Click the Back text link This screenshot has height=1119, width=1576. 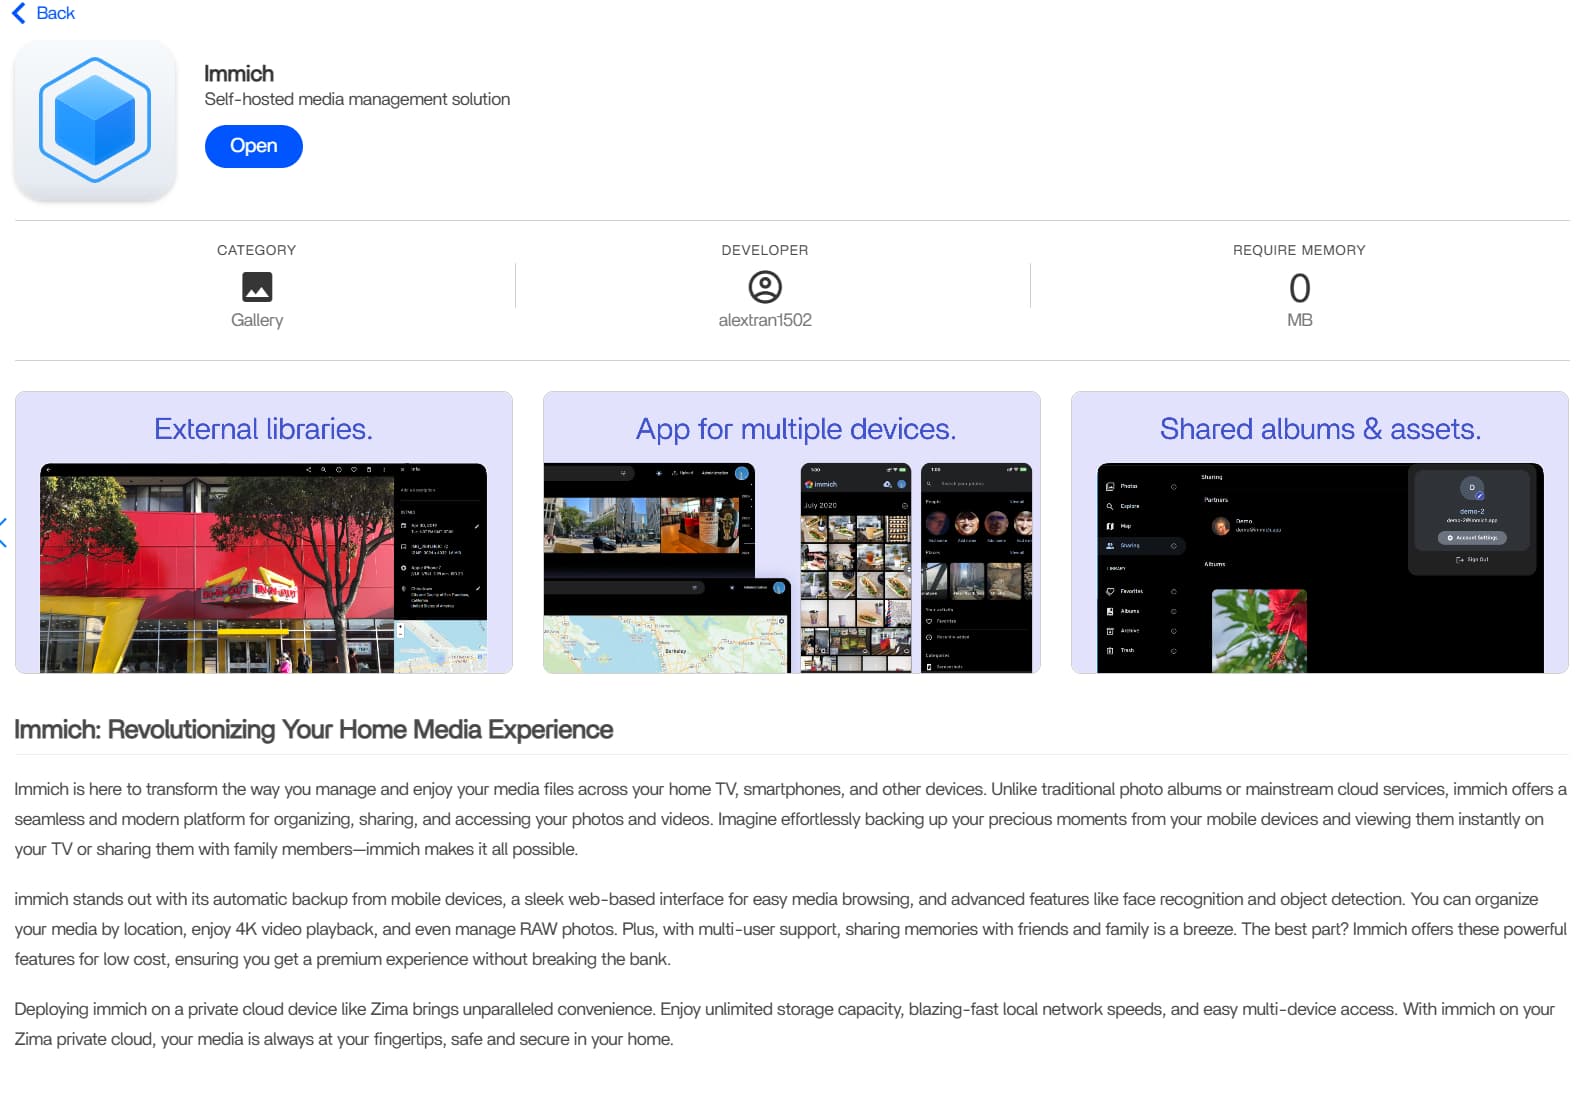(x=55, y=13)
